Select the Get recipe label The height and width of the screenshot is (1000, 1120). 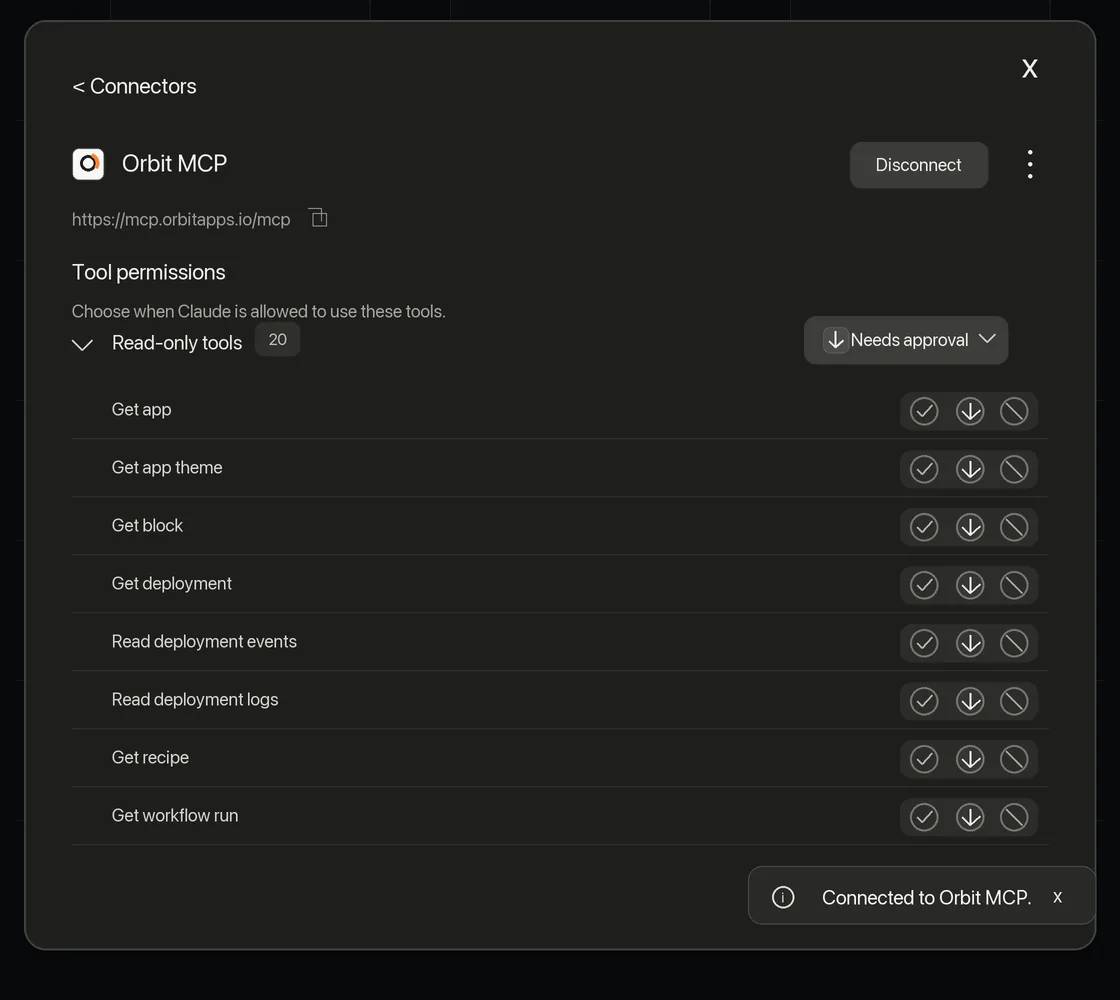click(150, 757)
